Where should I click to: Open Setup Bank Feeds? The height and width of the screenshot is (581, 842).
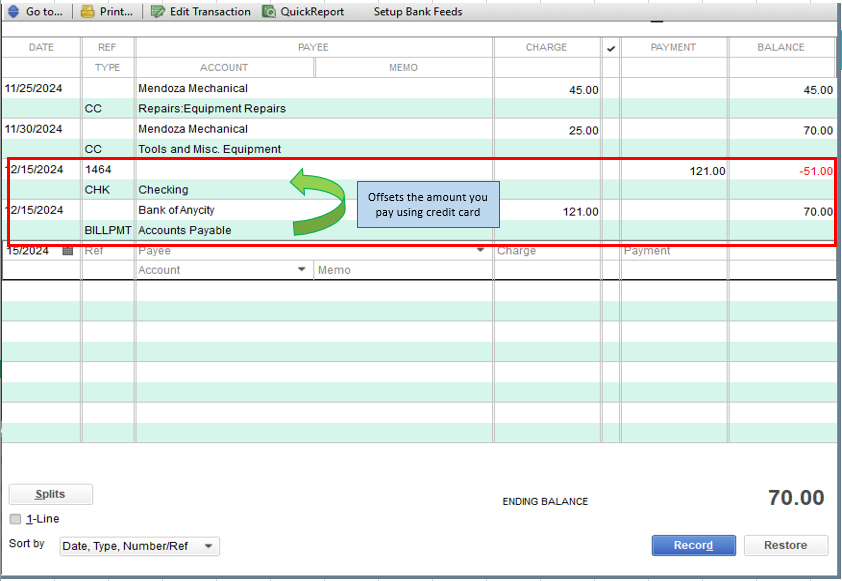coord(418,11)
